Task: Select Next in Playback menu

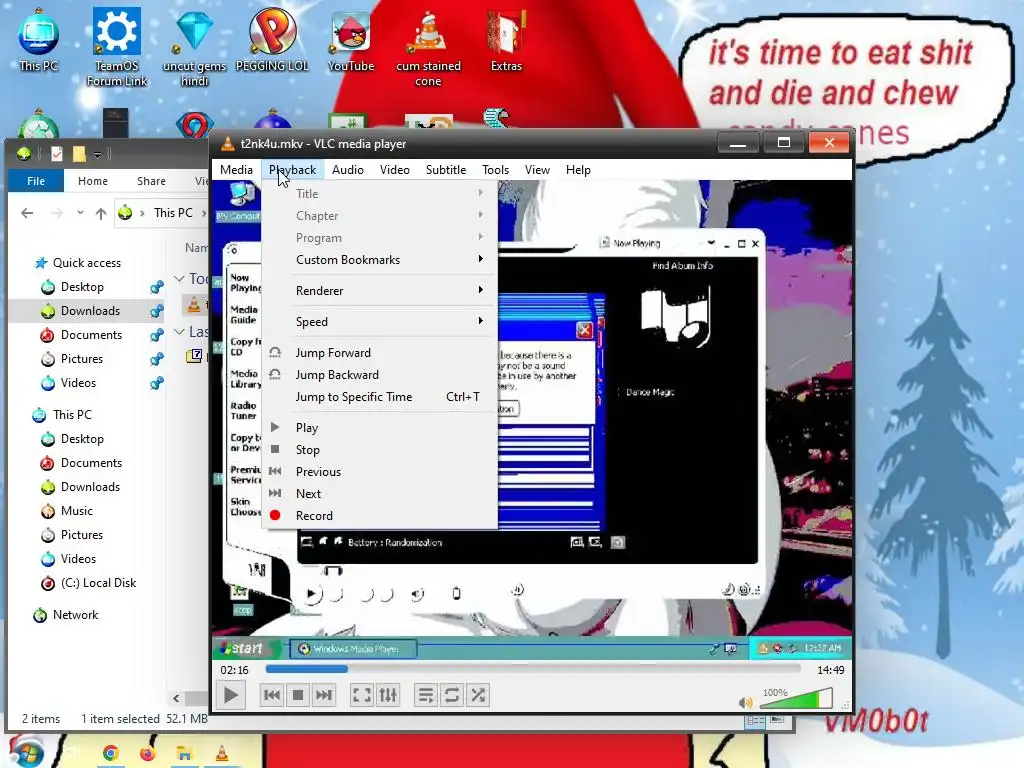Action: pos(380,494)
